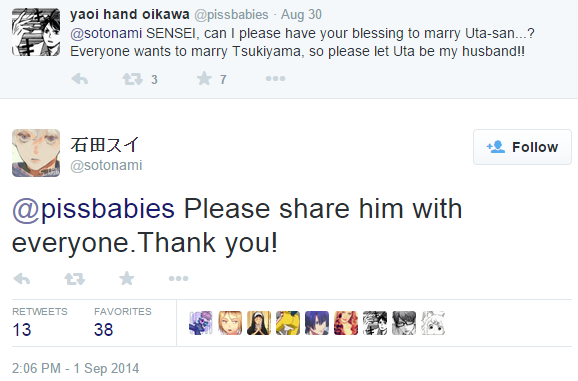Follow the @sotonami account
The height and width of the screenshot is (381, 578).
coord(522,147)
